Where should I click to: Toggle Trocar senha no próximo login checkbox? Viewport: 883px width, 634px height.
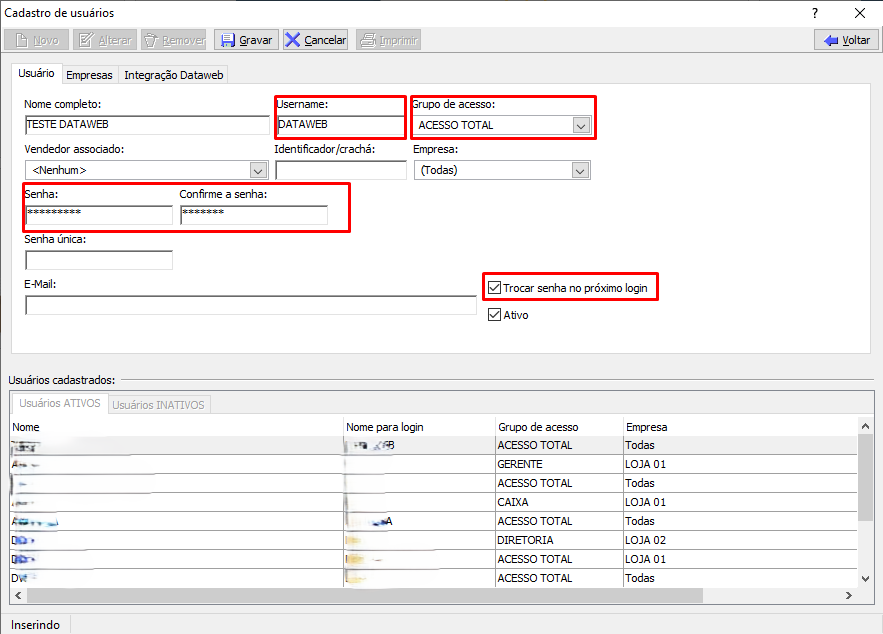tap(494, 288)
